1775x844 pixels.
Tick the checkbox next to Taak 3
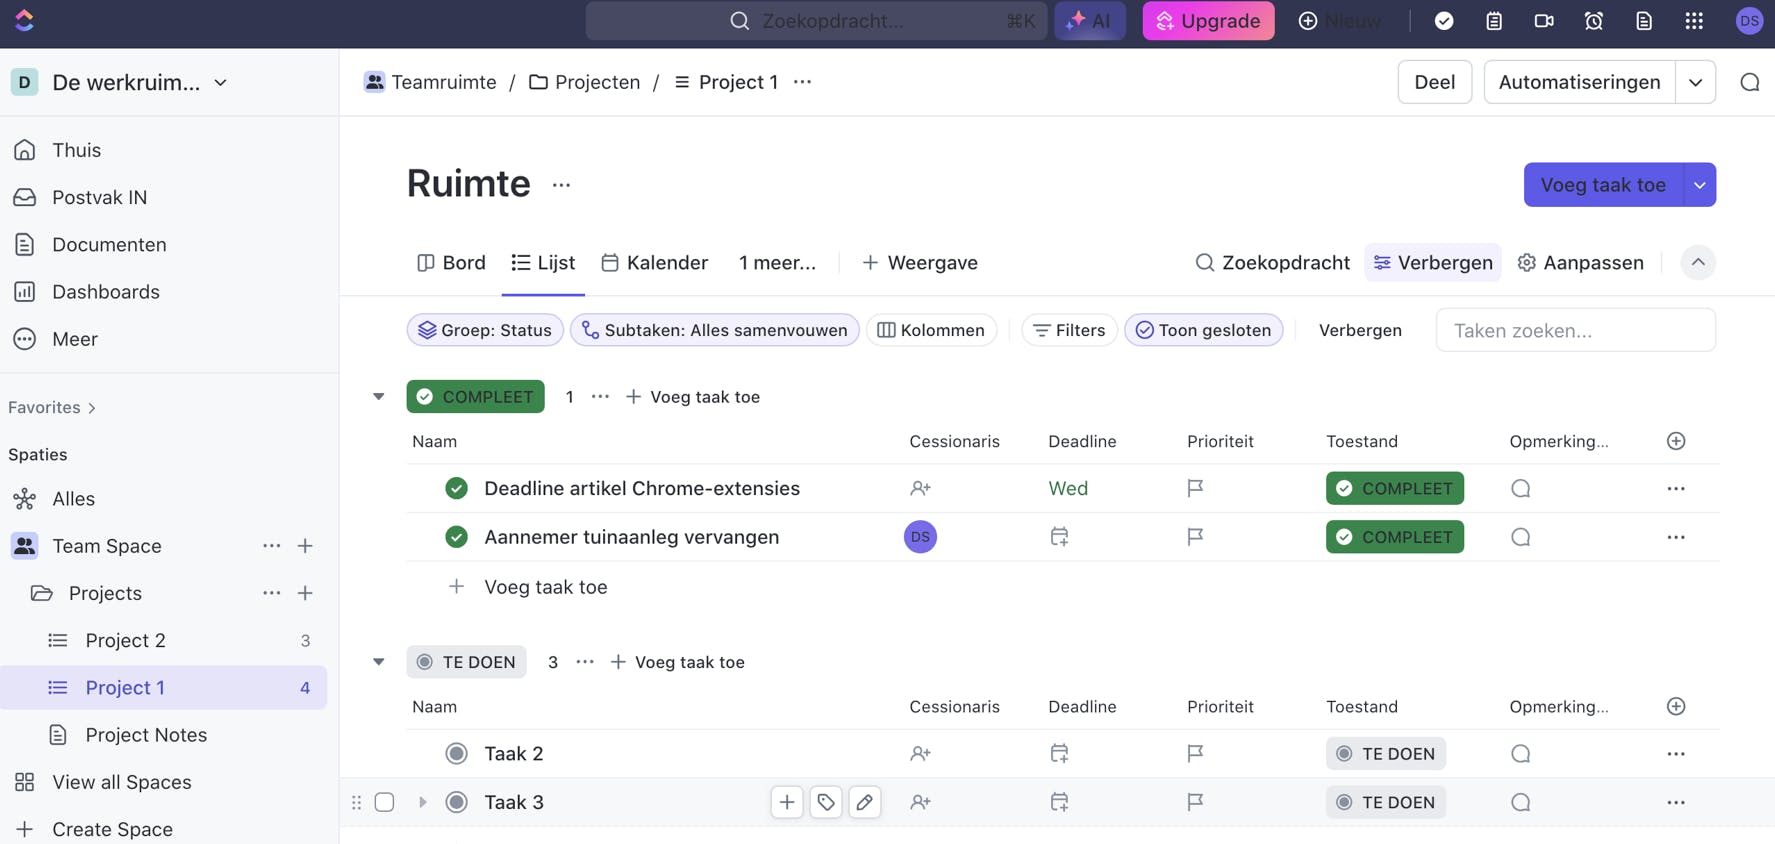pos(385,802)
